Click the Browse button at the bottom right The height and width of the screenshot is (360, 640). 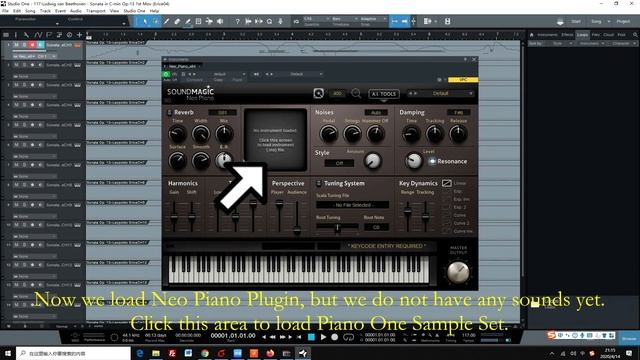point(629,338)
